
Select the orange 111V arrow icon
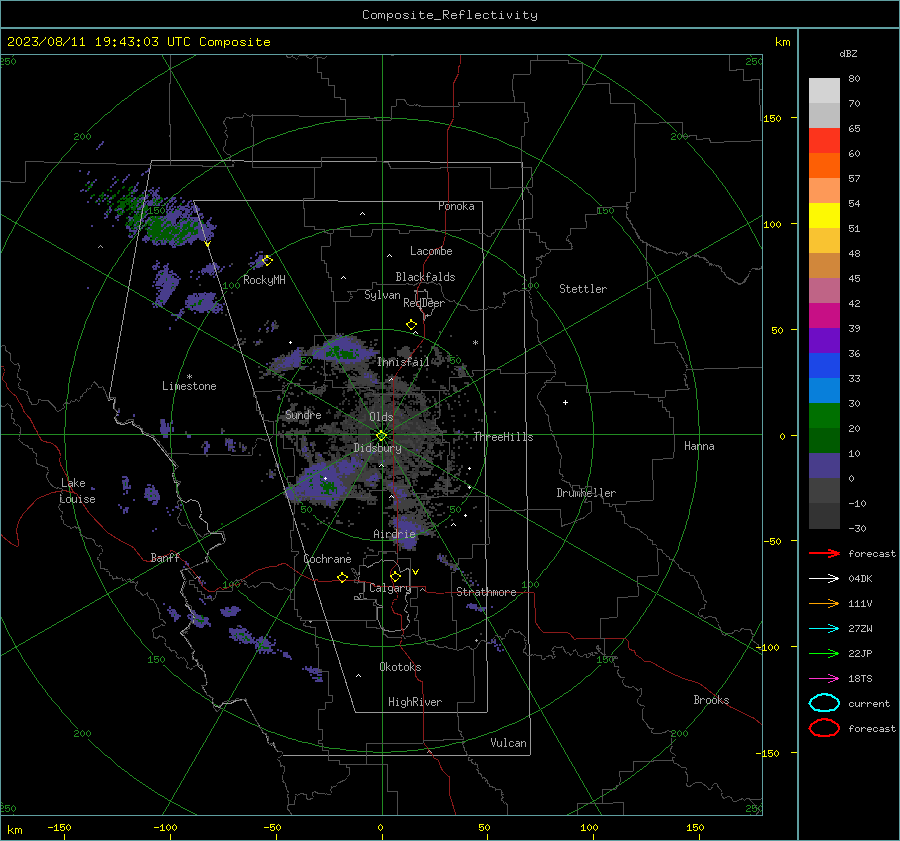point(824,603)
